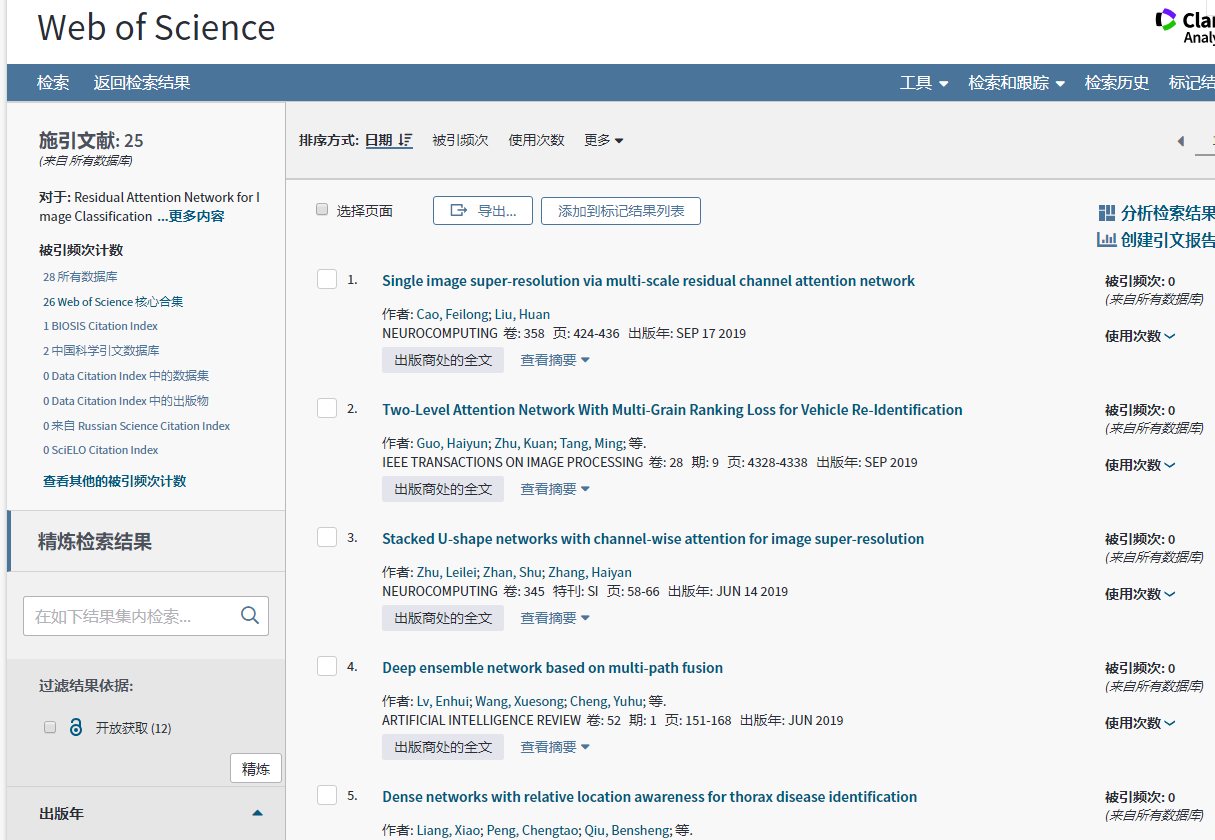Image resolution: width=1215 pixels, height=840 pixels.
Task: Click the 28 所有数据库 count link
Action: pyautogui.click(x=80, y=277)
